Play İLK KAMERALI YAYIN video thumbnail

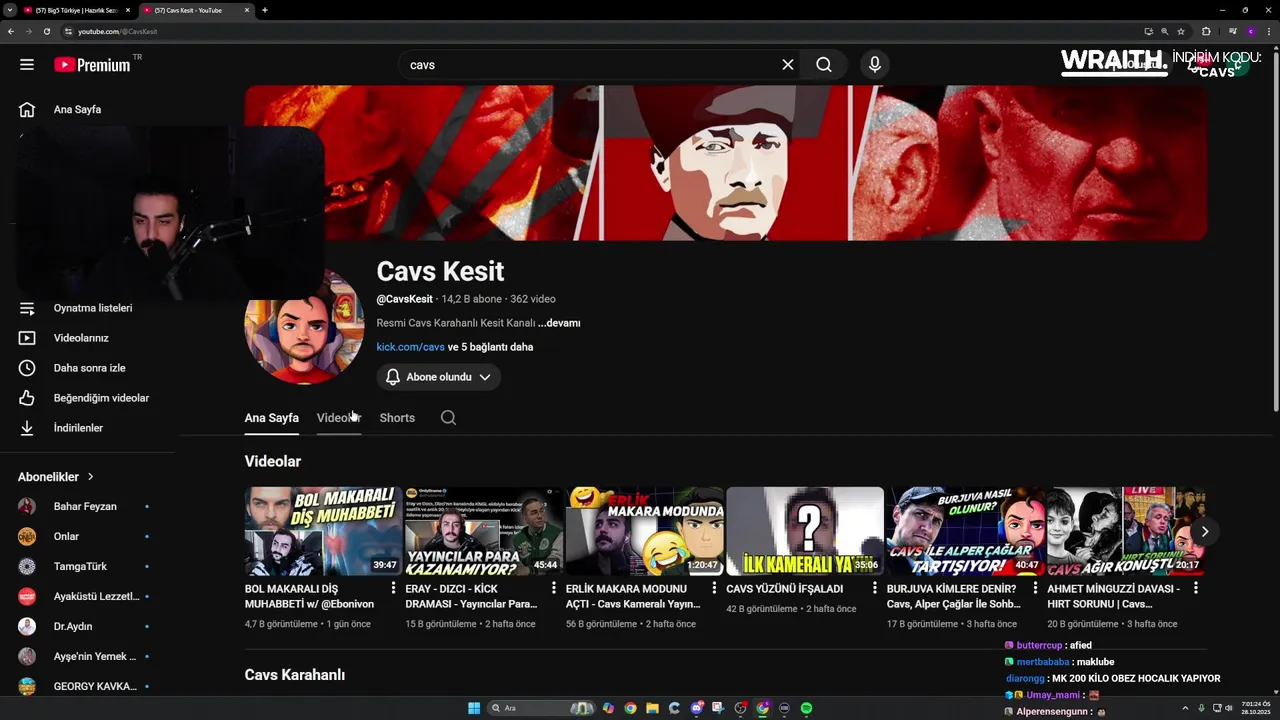(x=805, y=531)
